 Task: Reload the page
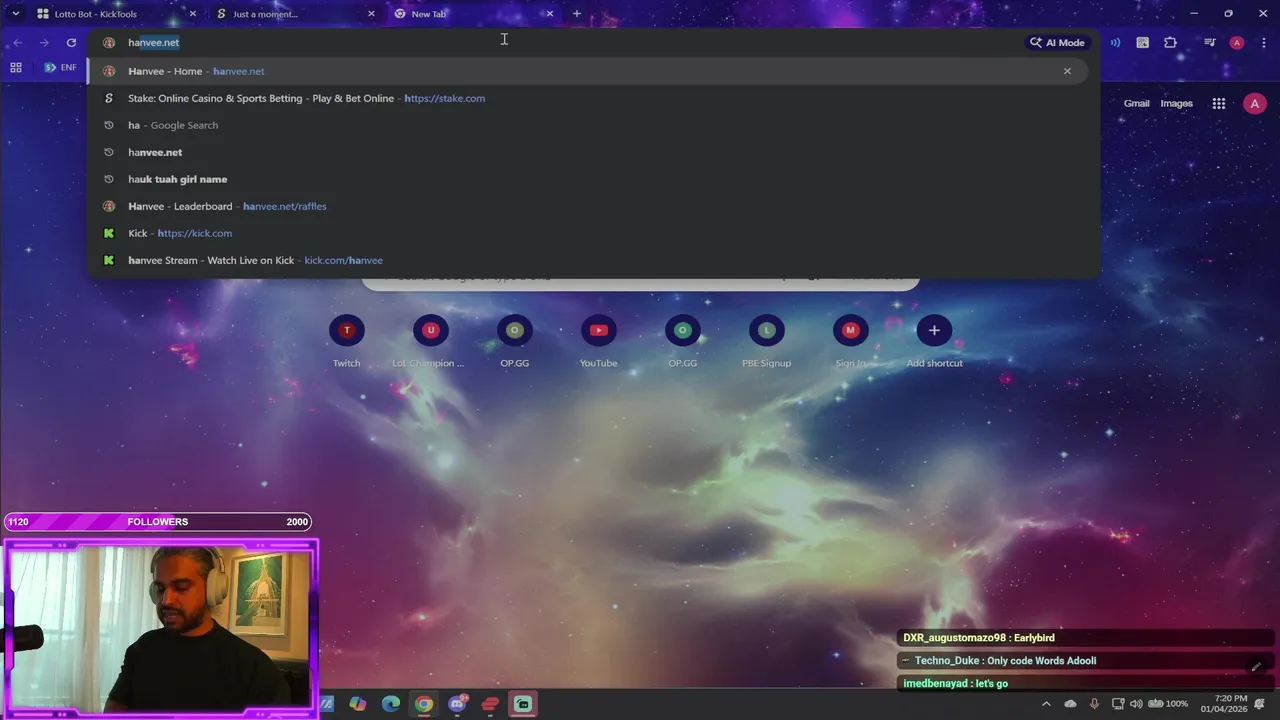(71, 42)
